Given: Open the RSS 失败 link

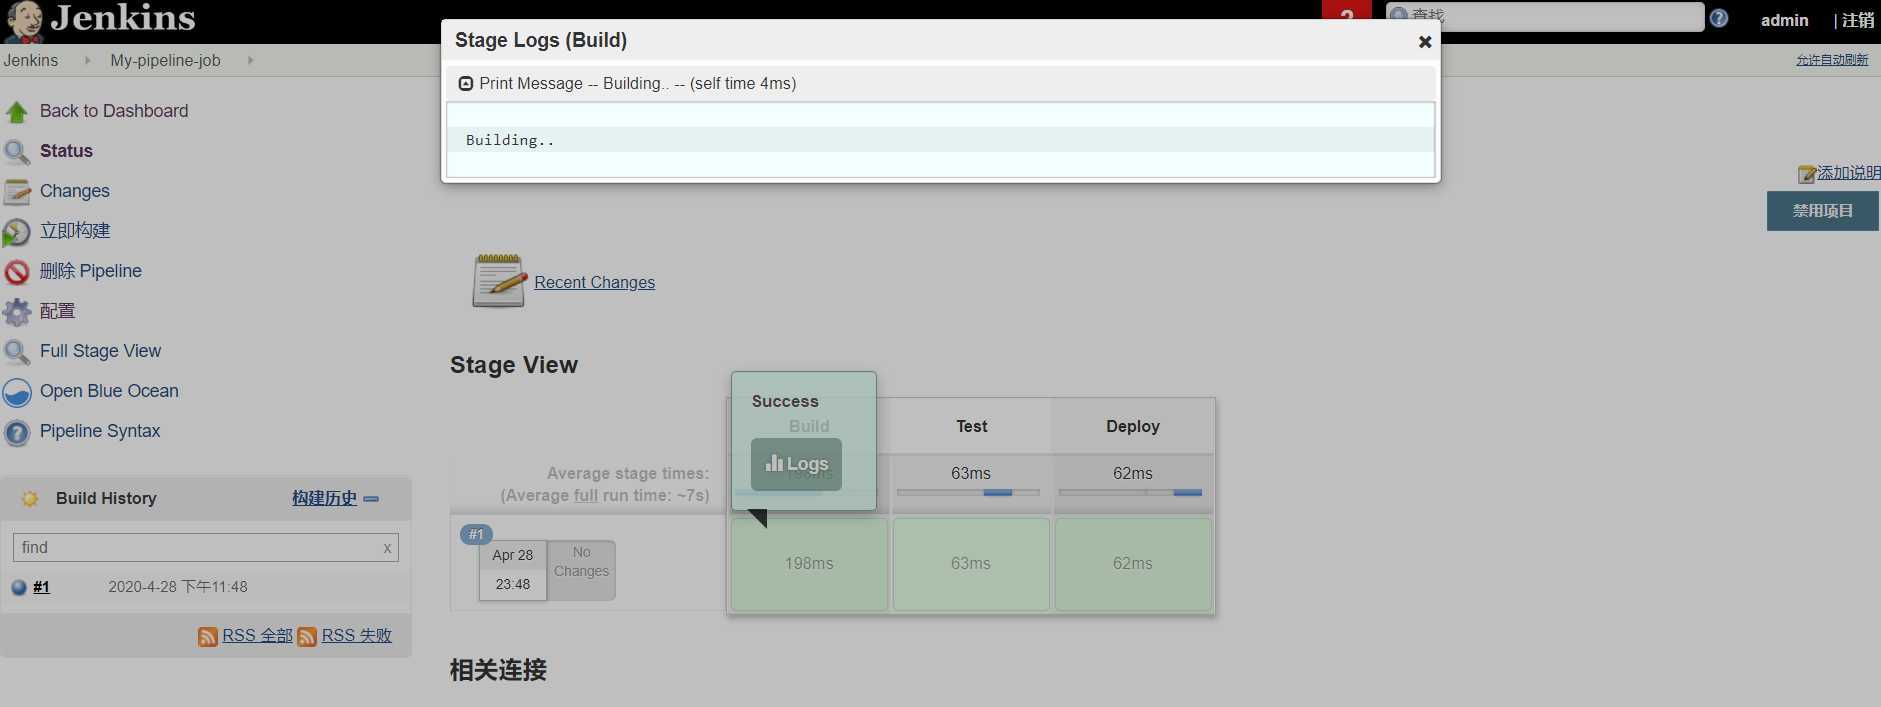Looking at the screenshot, I should [x=356, y=636].
